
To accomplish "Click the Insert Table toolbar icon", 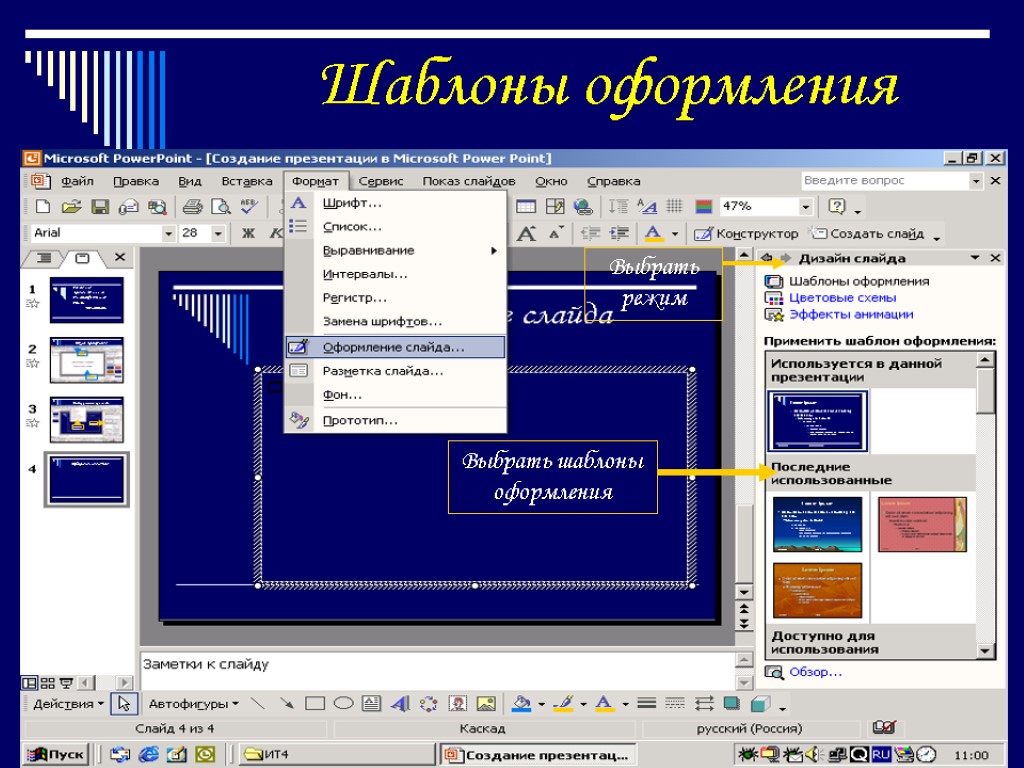I will 526,207.
